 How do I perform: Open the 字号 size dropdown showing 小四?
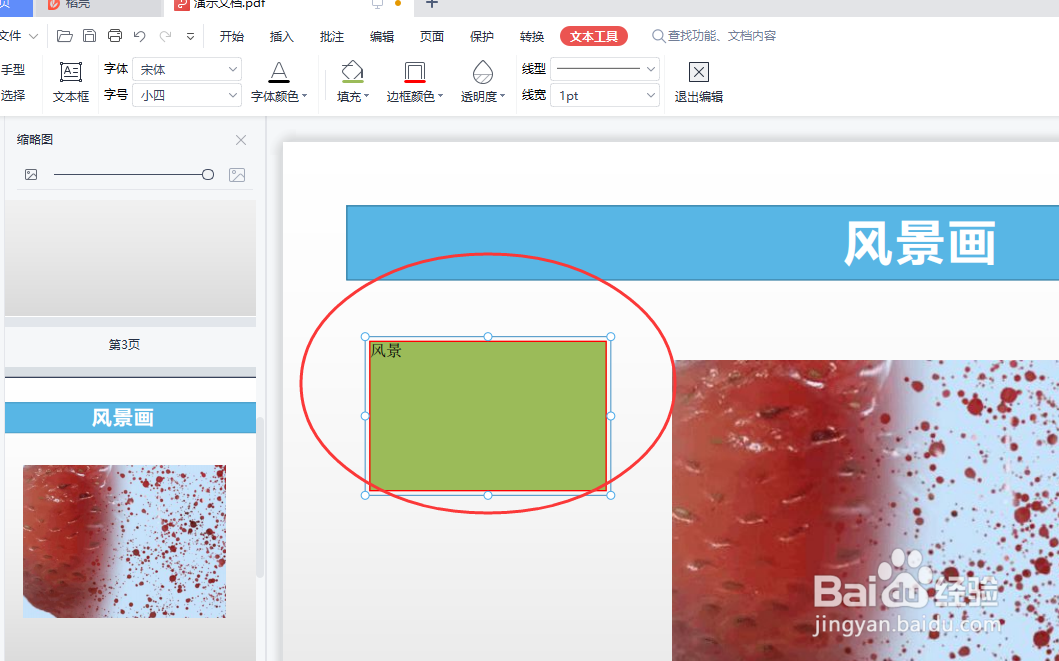[187, 96]
